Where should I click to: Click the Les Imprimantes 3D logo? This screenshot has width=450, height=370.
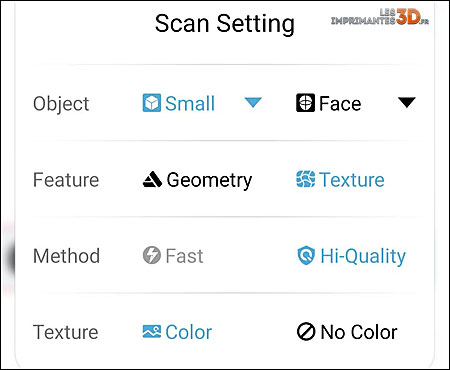pyautogui.click(x=380, y=17)
